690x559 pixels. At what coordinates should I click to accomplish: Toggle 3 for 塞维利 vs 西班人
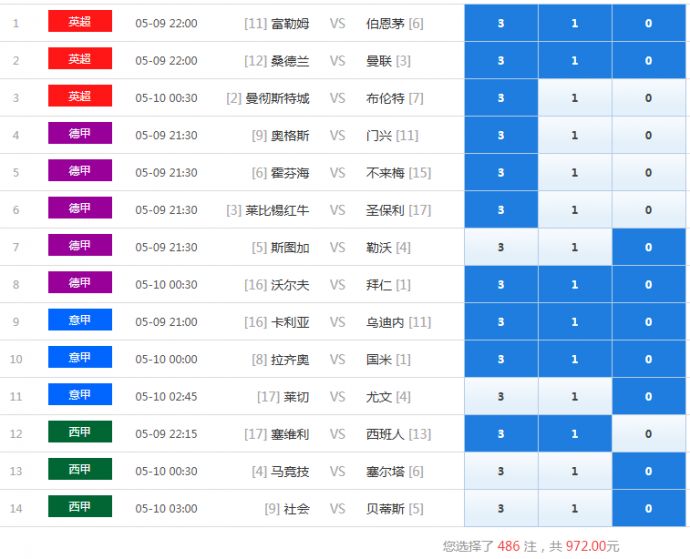click(x=501, y=434)
